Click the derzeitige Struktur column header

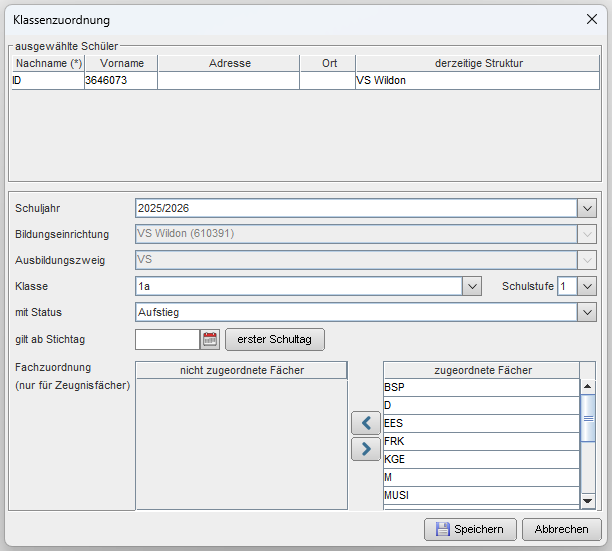click(x=478, y=63)
